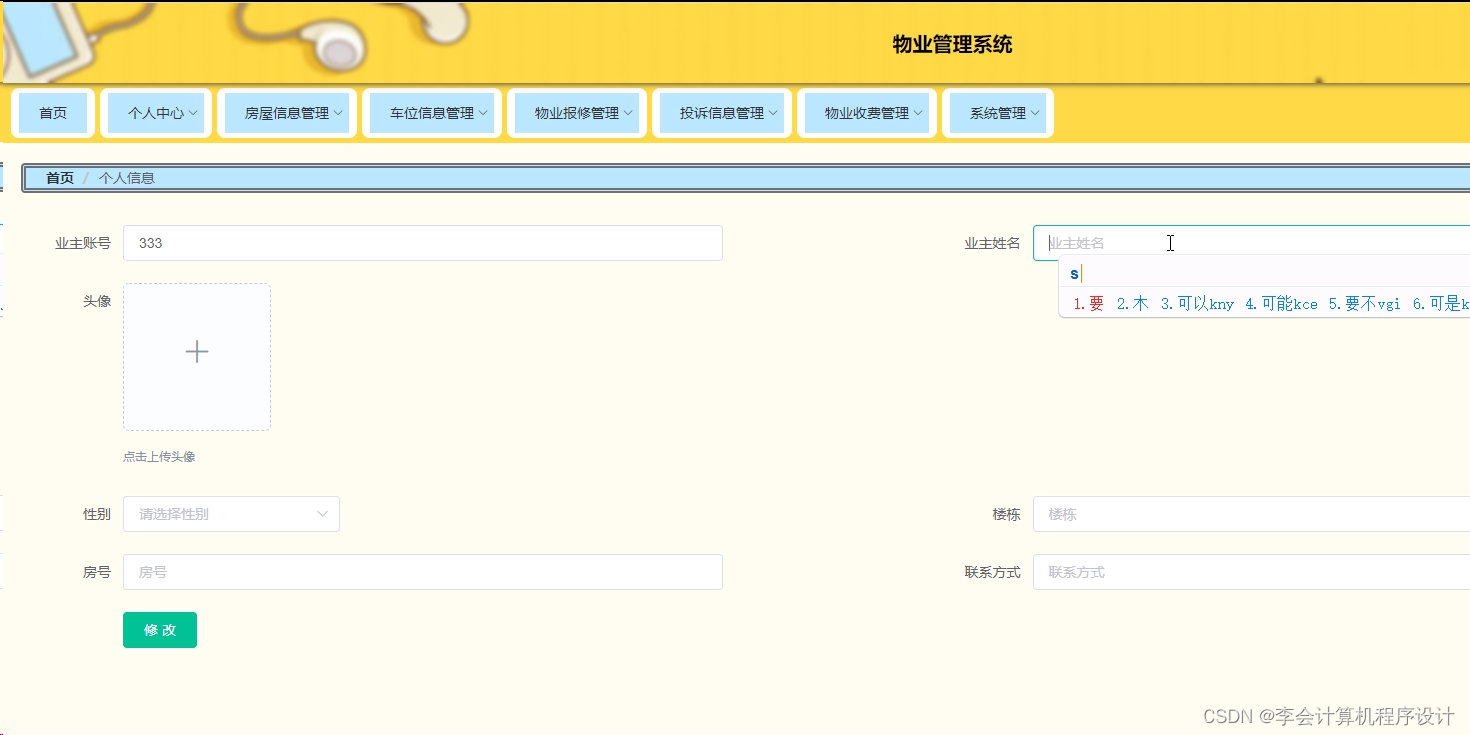Viewport: 1470px width, 735px height.
Task: Expand the 物业报修管理 dropdown
Action: [576, 112]
